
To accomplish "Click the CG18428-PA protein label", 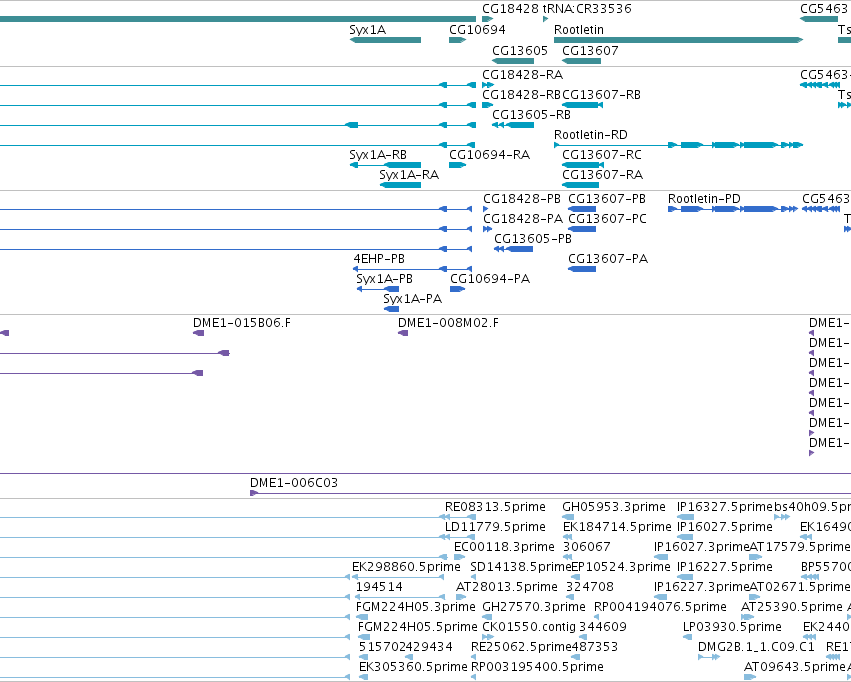I will pyautogui.click(x=523, y=219).
